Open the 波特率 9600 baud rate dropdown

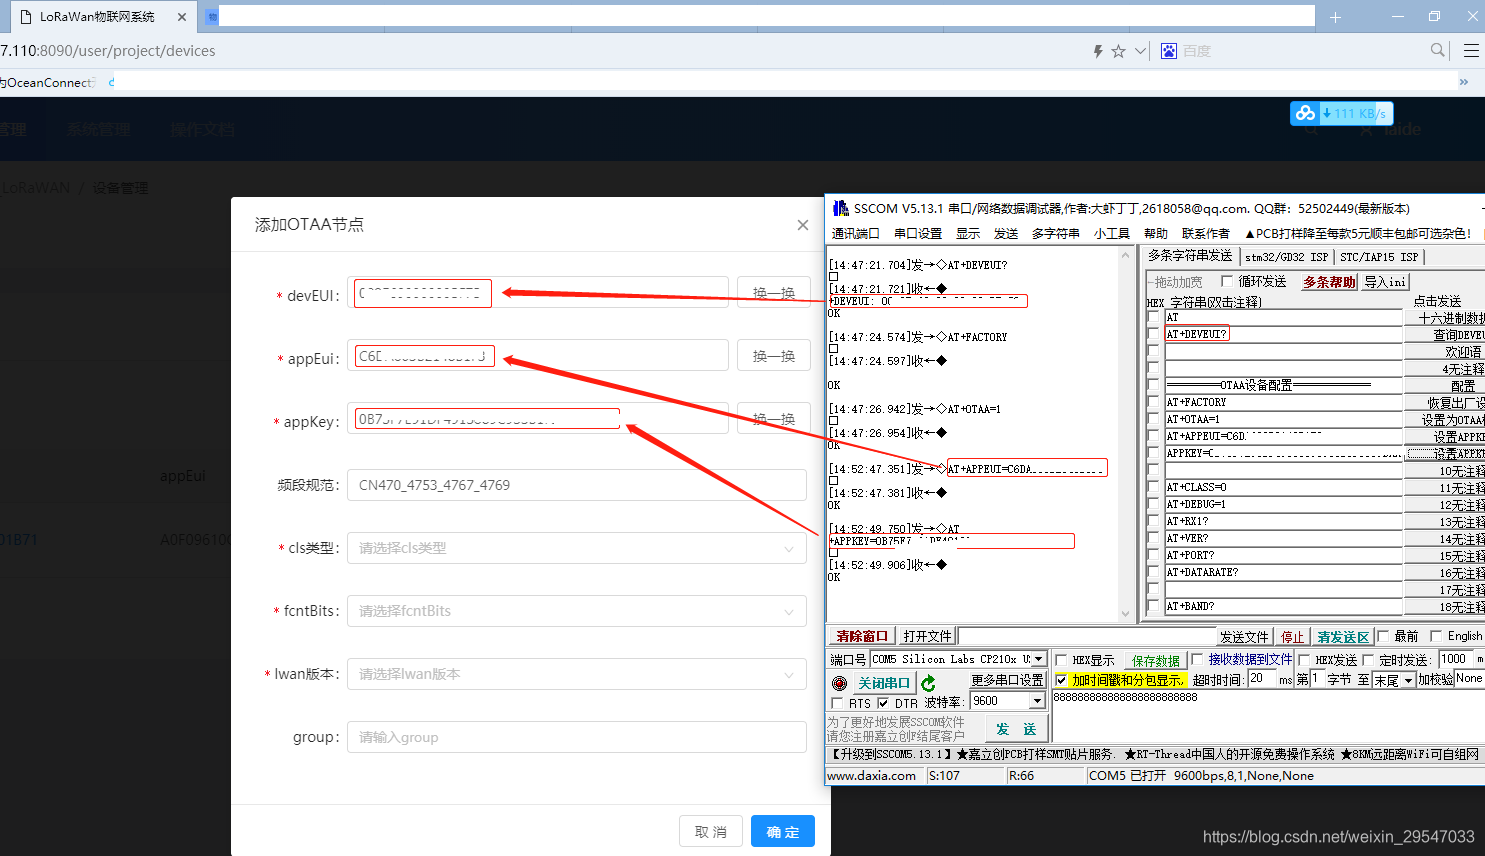(x=1037, y=701)
